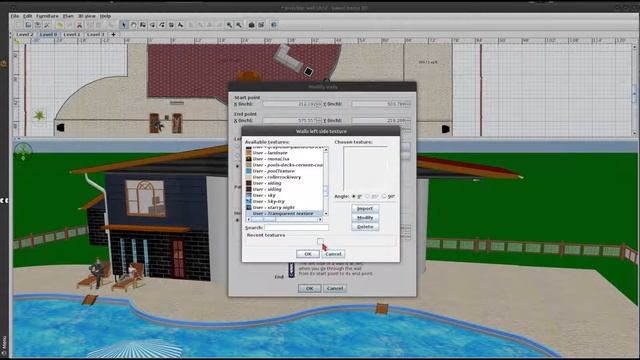Switch to the Level 1 tab
The width and height of the screenshot is (640, 360).
(72, 35)
